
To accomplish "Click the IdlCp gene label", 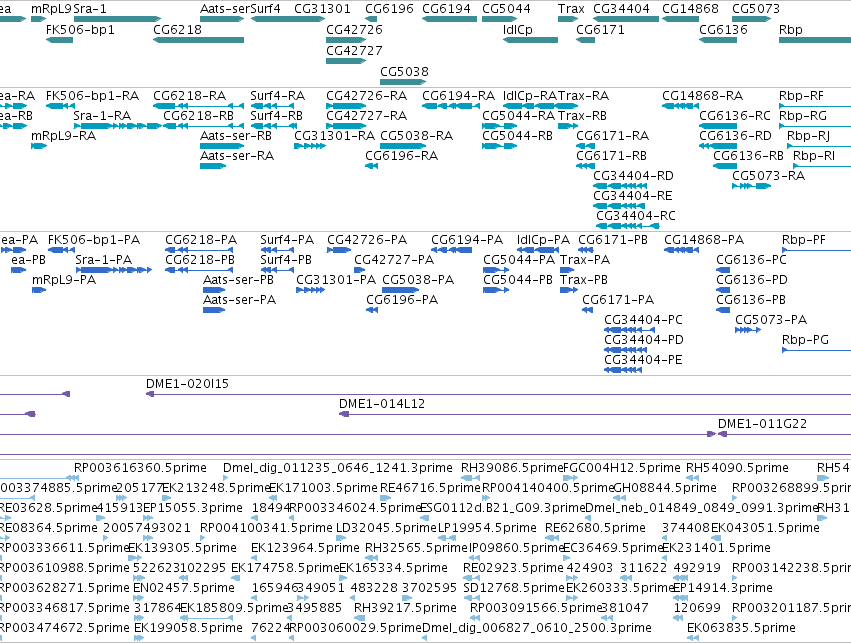I will [518, 30].
